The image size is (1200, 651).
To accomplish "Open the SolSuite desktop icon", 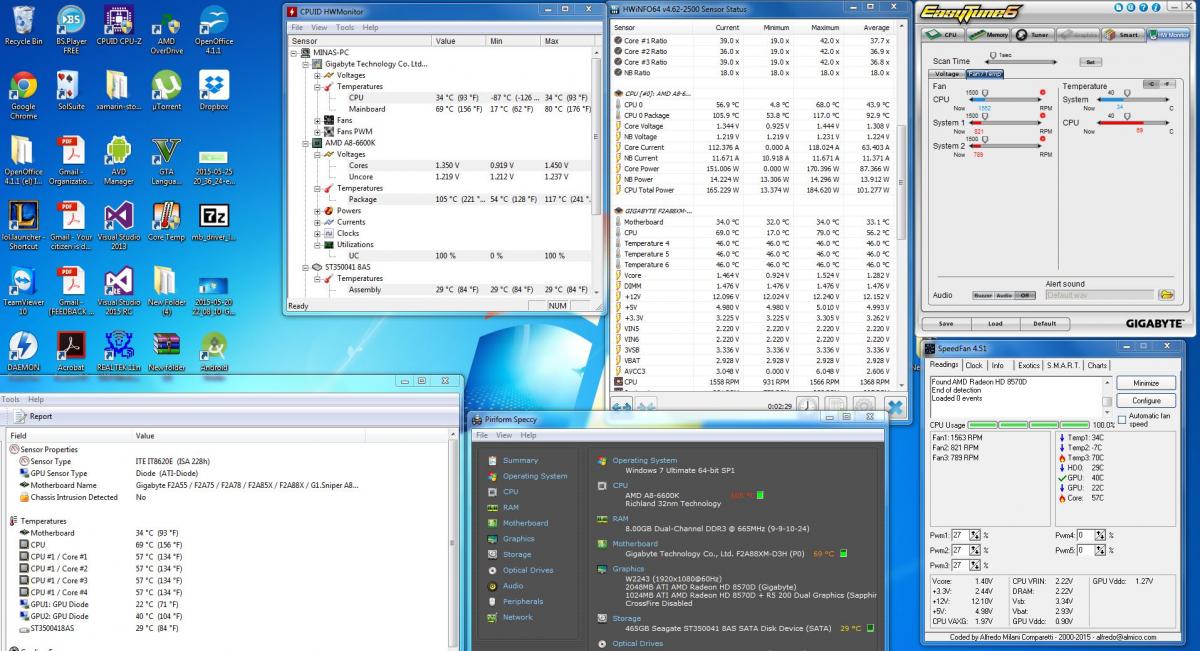I will coord(71,91).
